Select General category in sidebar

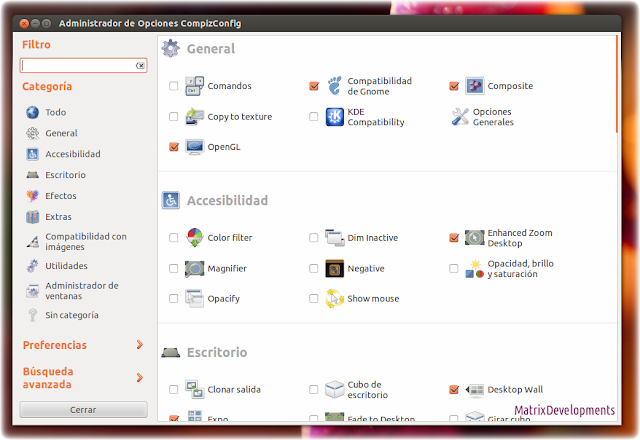61,133
